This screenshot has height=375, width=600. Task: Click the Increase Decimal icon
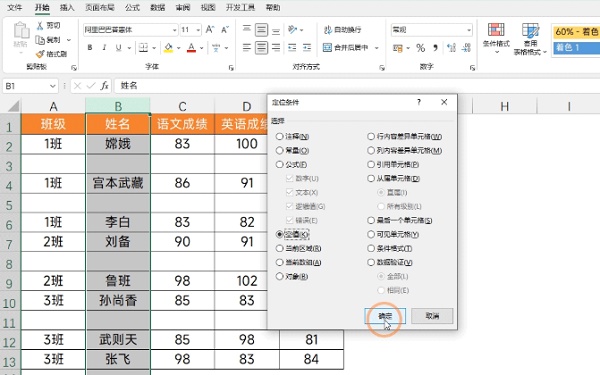pos(452,48)
